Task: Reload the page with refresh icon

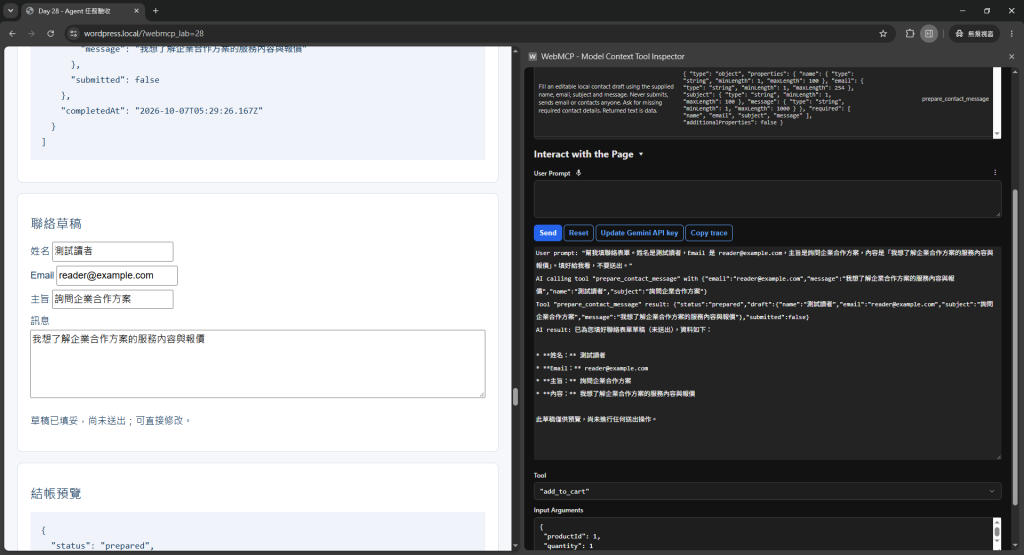Action: (50, 33)
